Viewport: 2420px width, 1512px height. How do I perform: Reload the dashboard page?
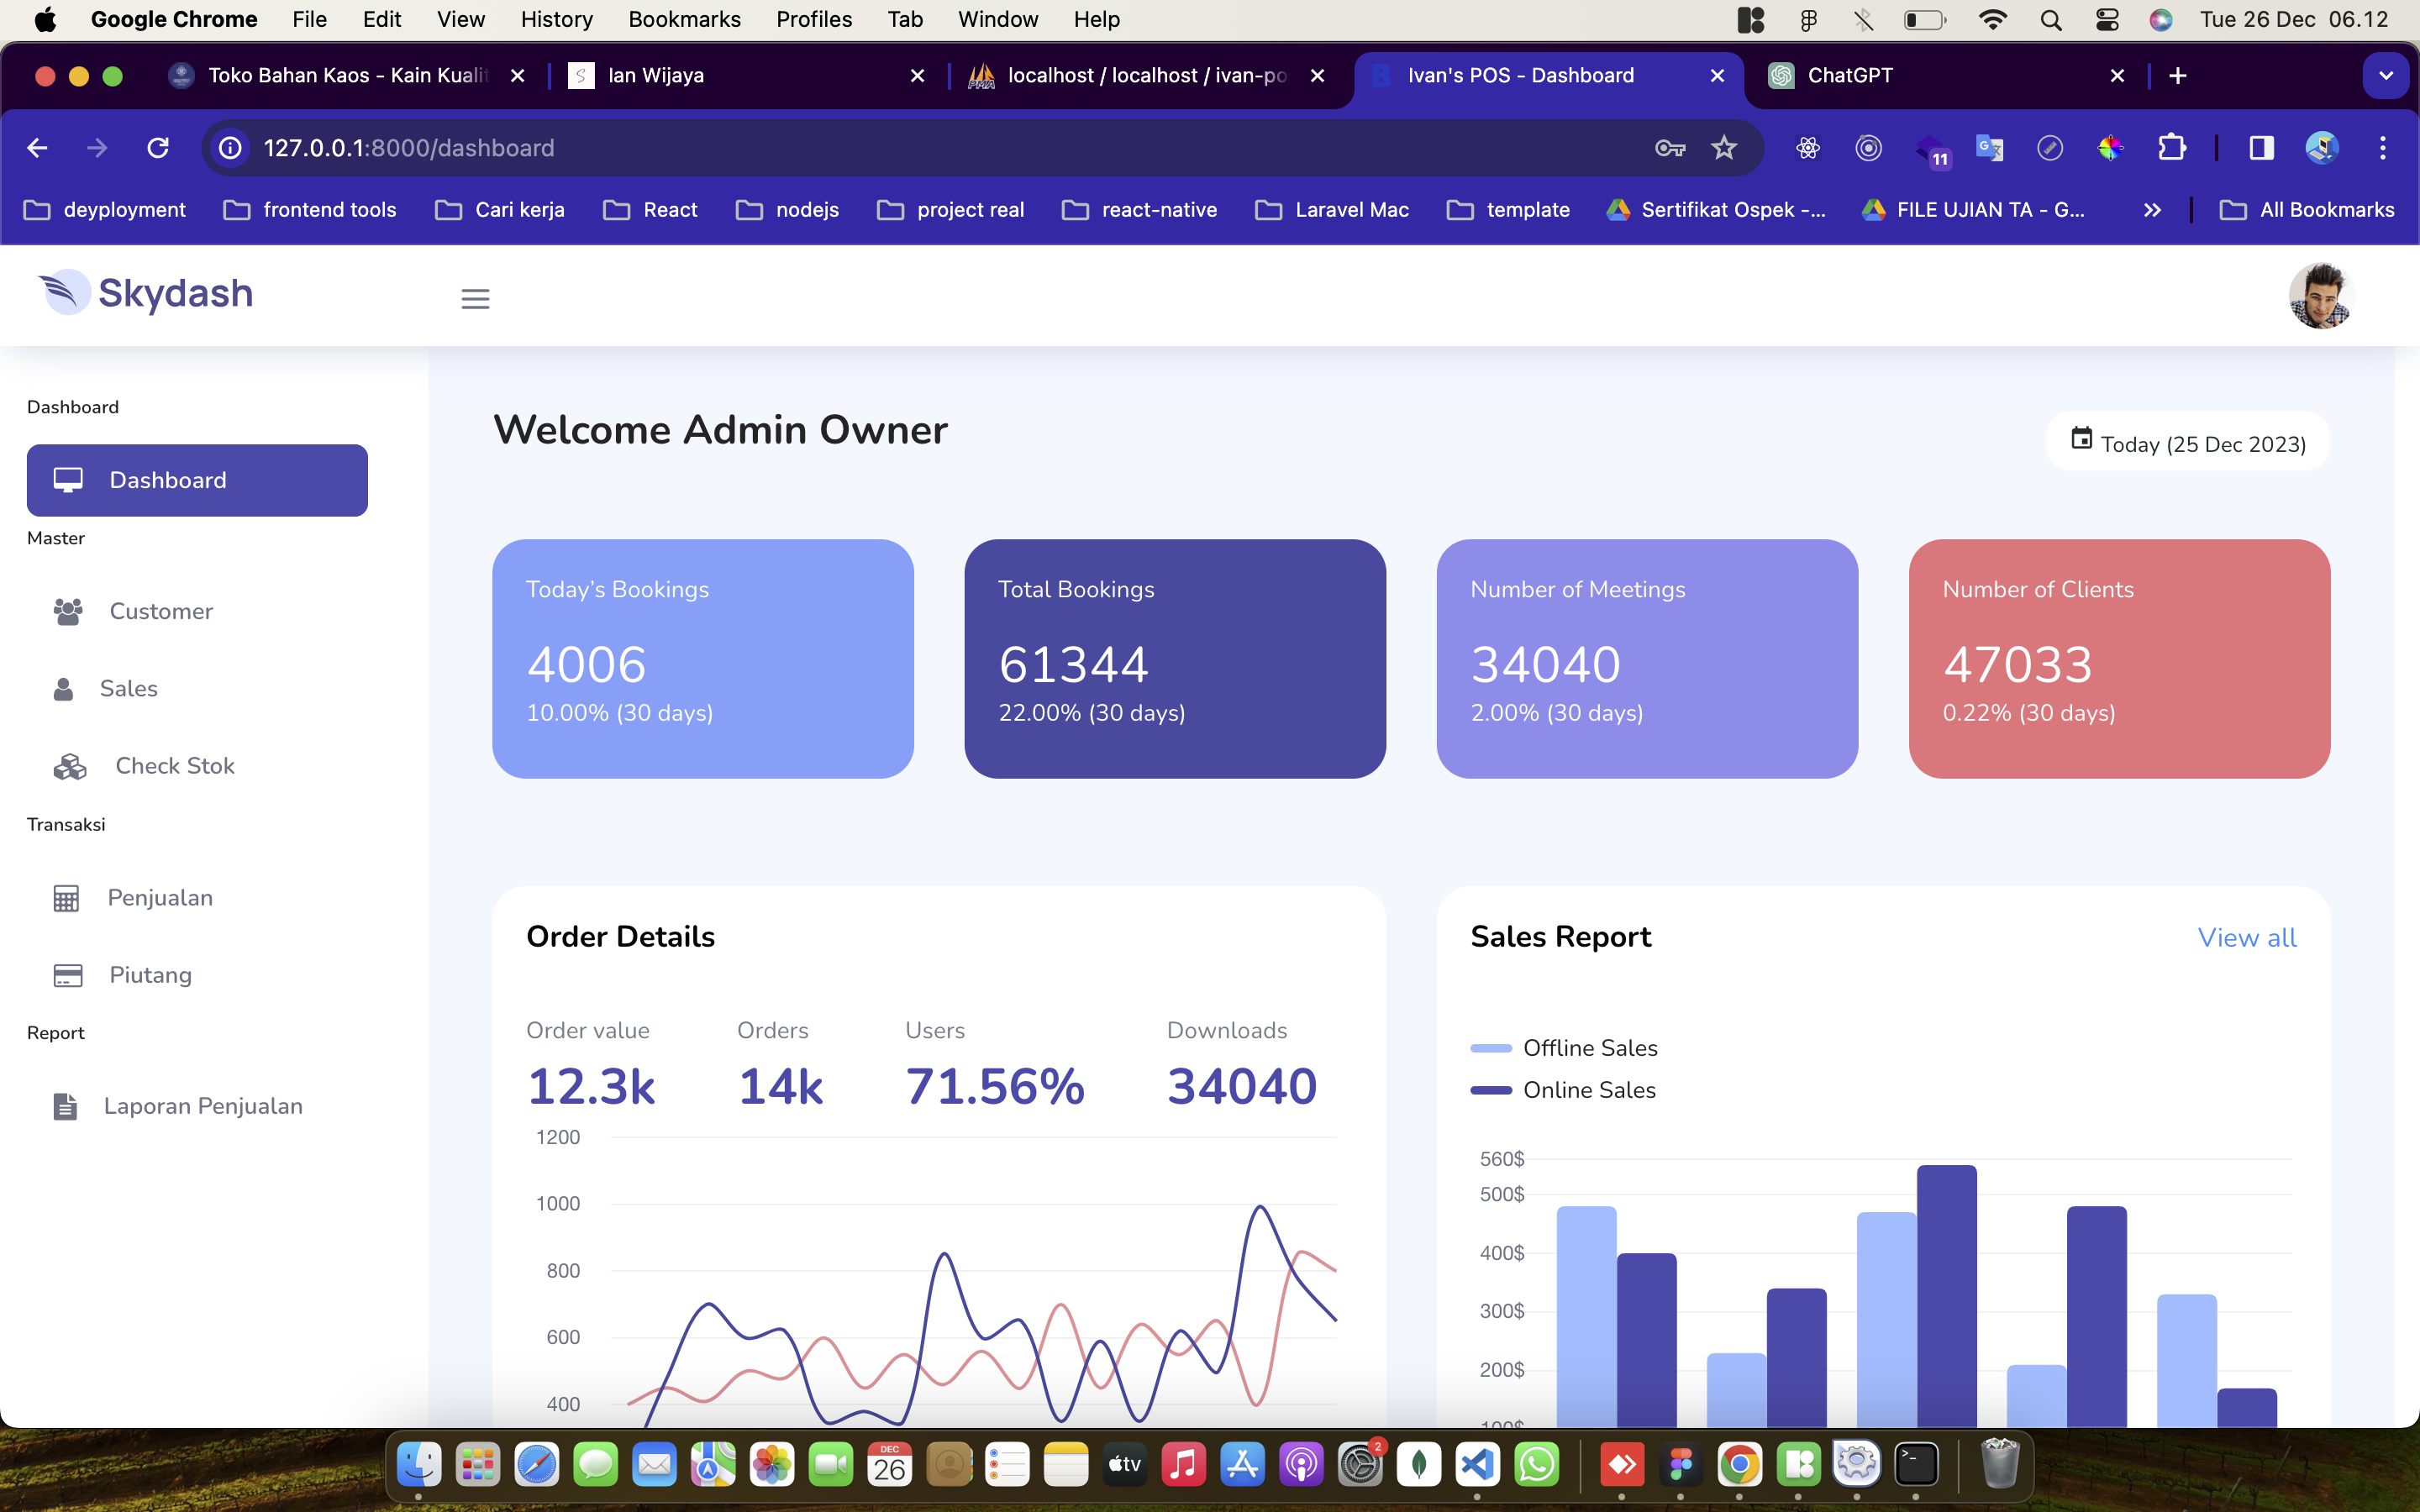pyautogui.click(x=158, y=148)
